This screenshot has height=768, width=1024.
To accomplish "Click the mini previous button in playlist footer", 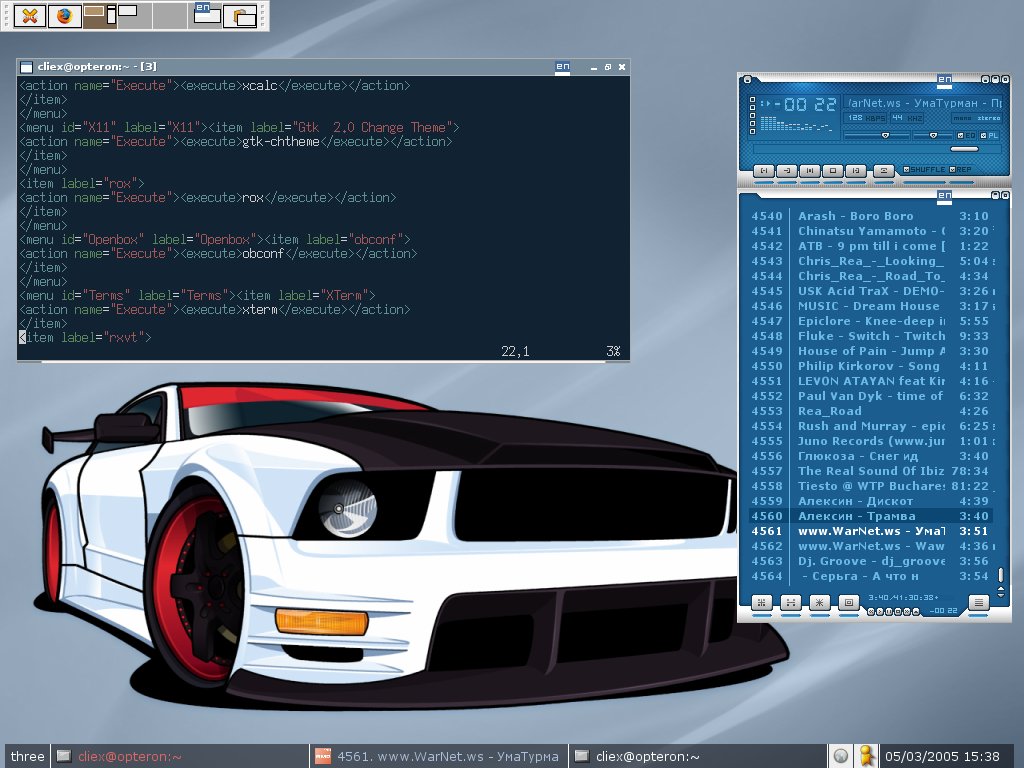I will [871, 612].
